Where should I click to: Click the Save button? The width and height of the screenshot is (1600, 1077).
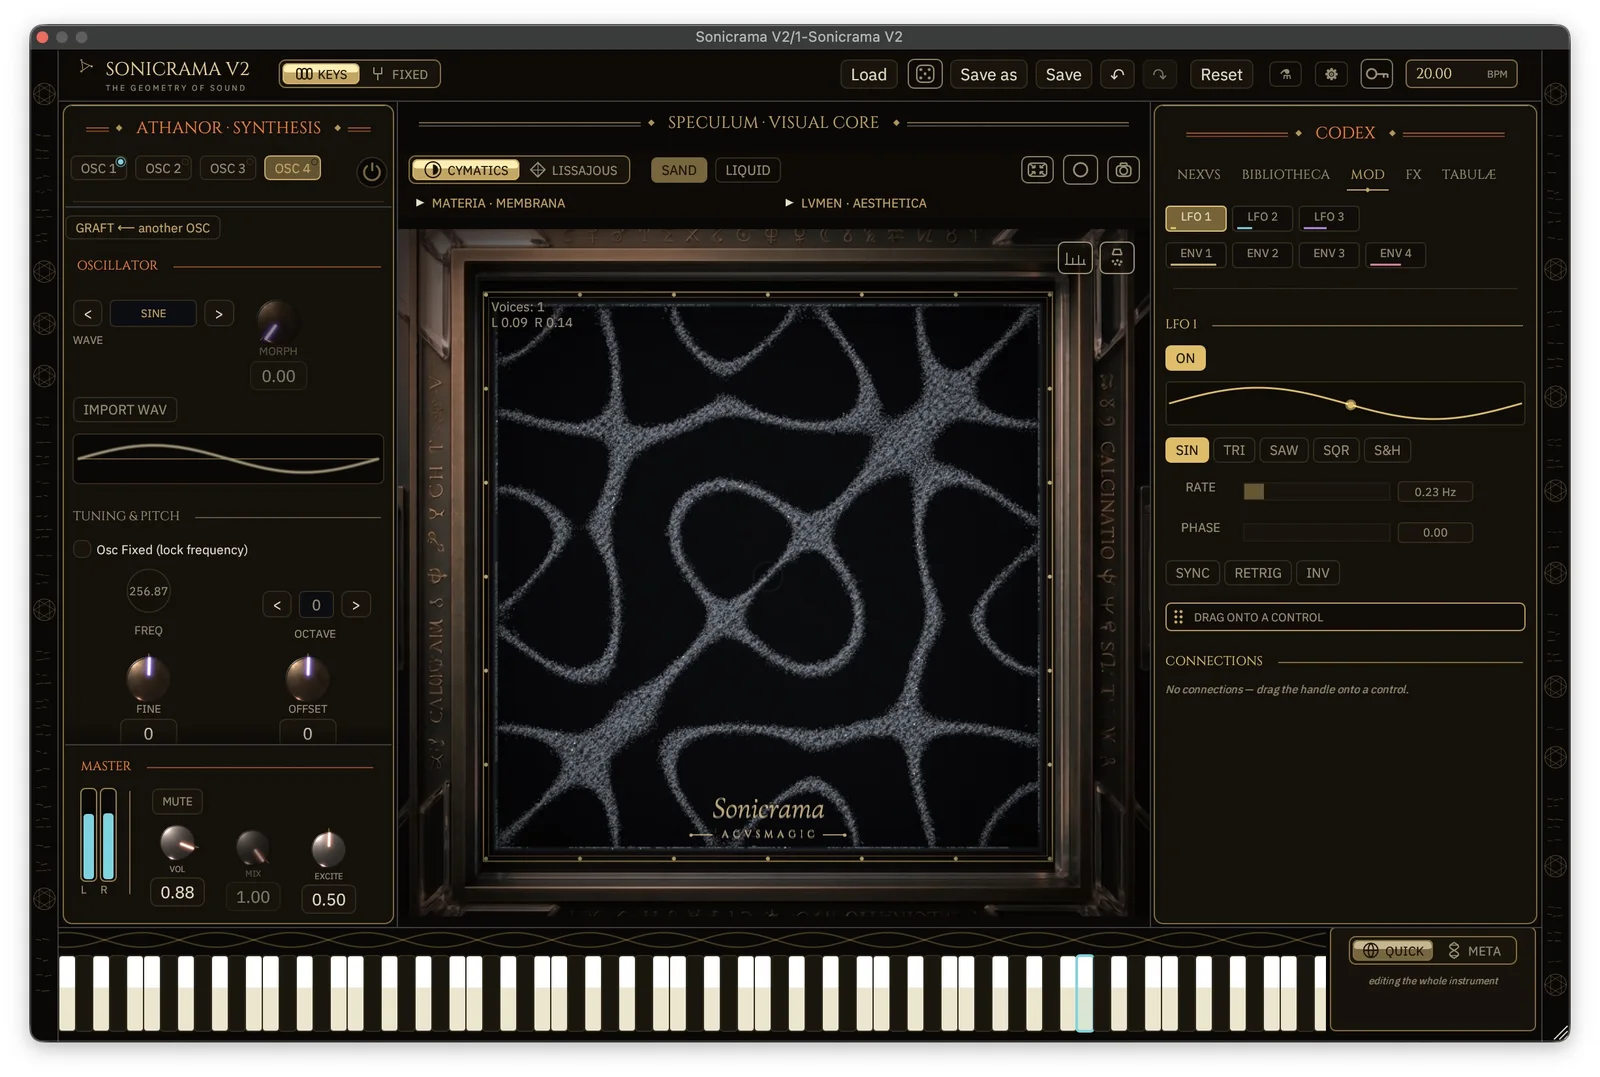(x=1063, y=74)
